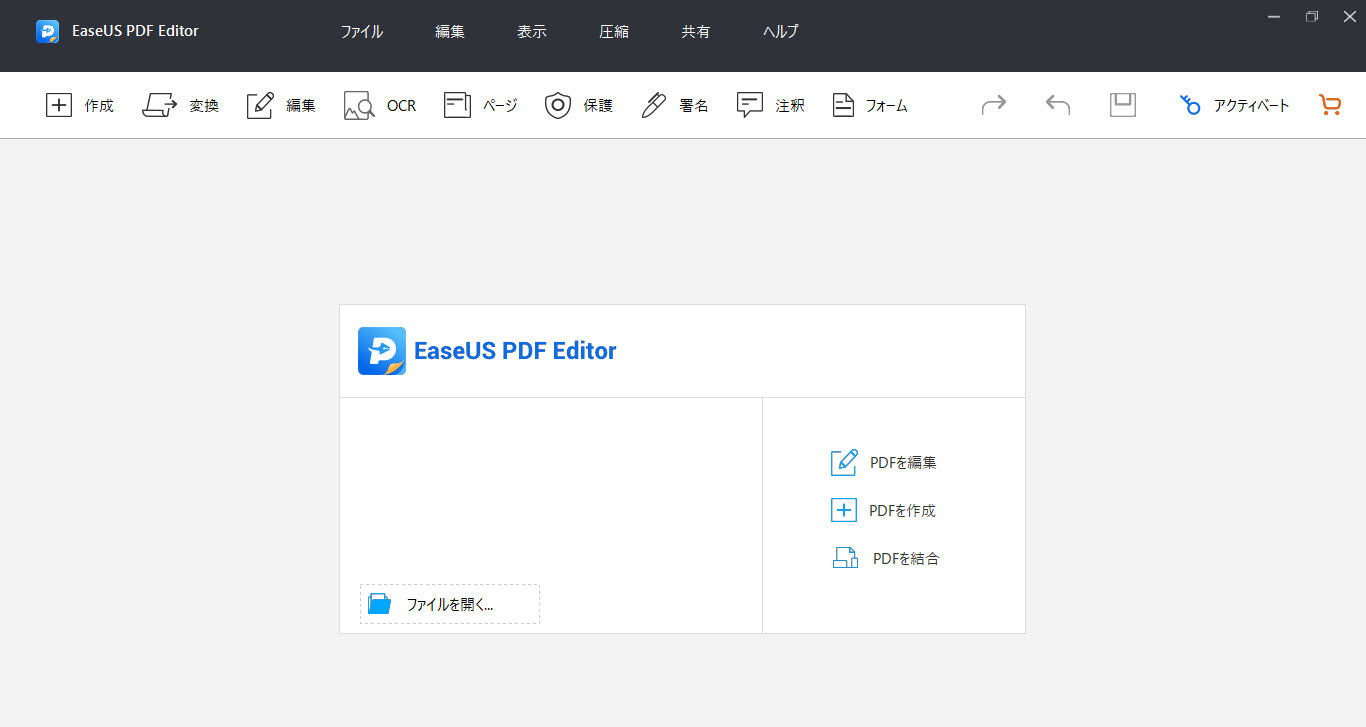Click the undo arrow icon
Screen dimensions: 1366x727
[1058, 104]
